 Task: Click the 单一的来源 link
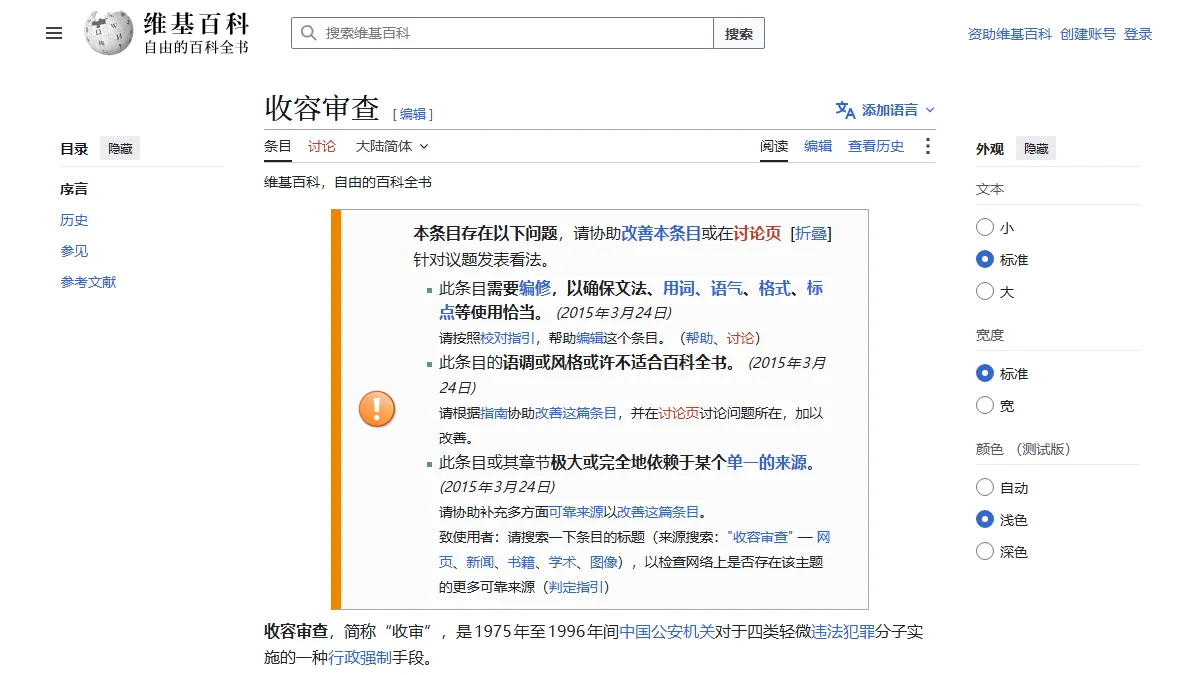point(767,462)
